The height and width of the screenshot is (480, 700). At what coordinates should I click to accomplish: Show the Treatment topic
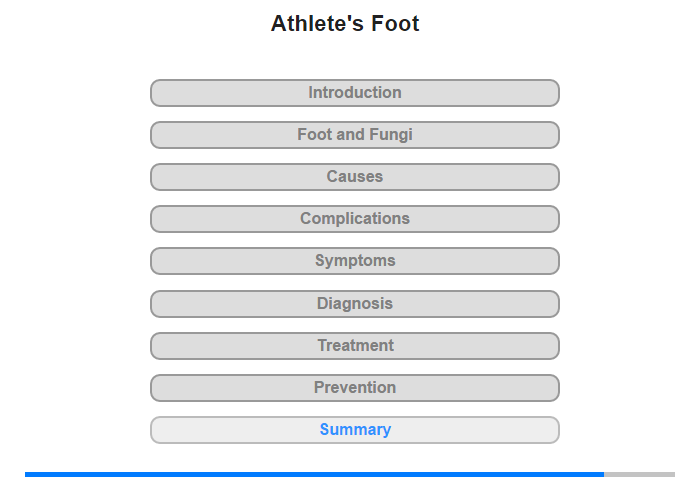coord(355,346)
